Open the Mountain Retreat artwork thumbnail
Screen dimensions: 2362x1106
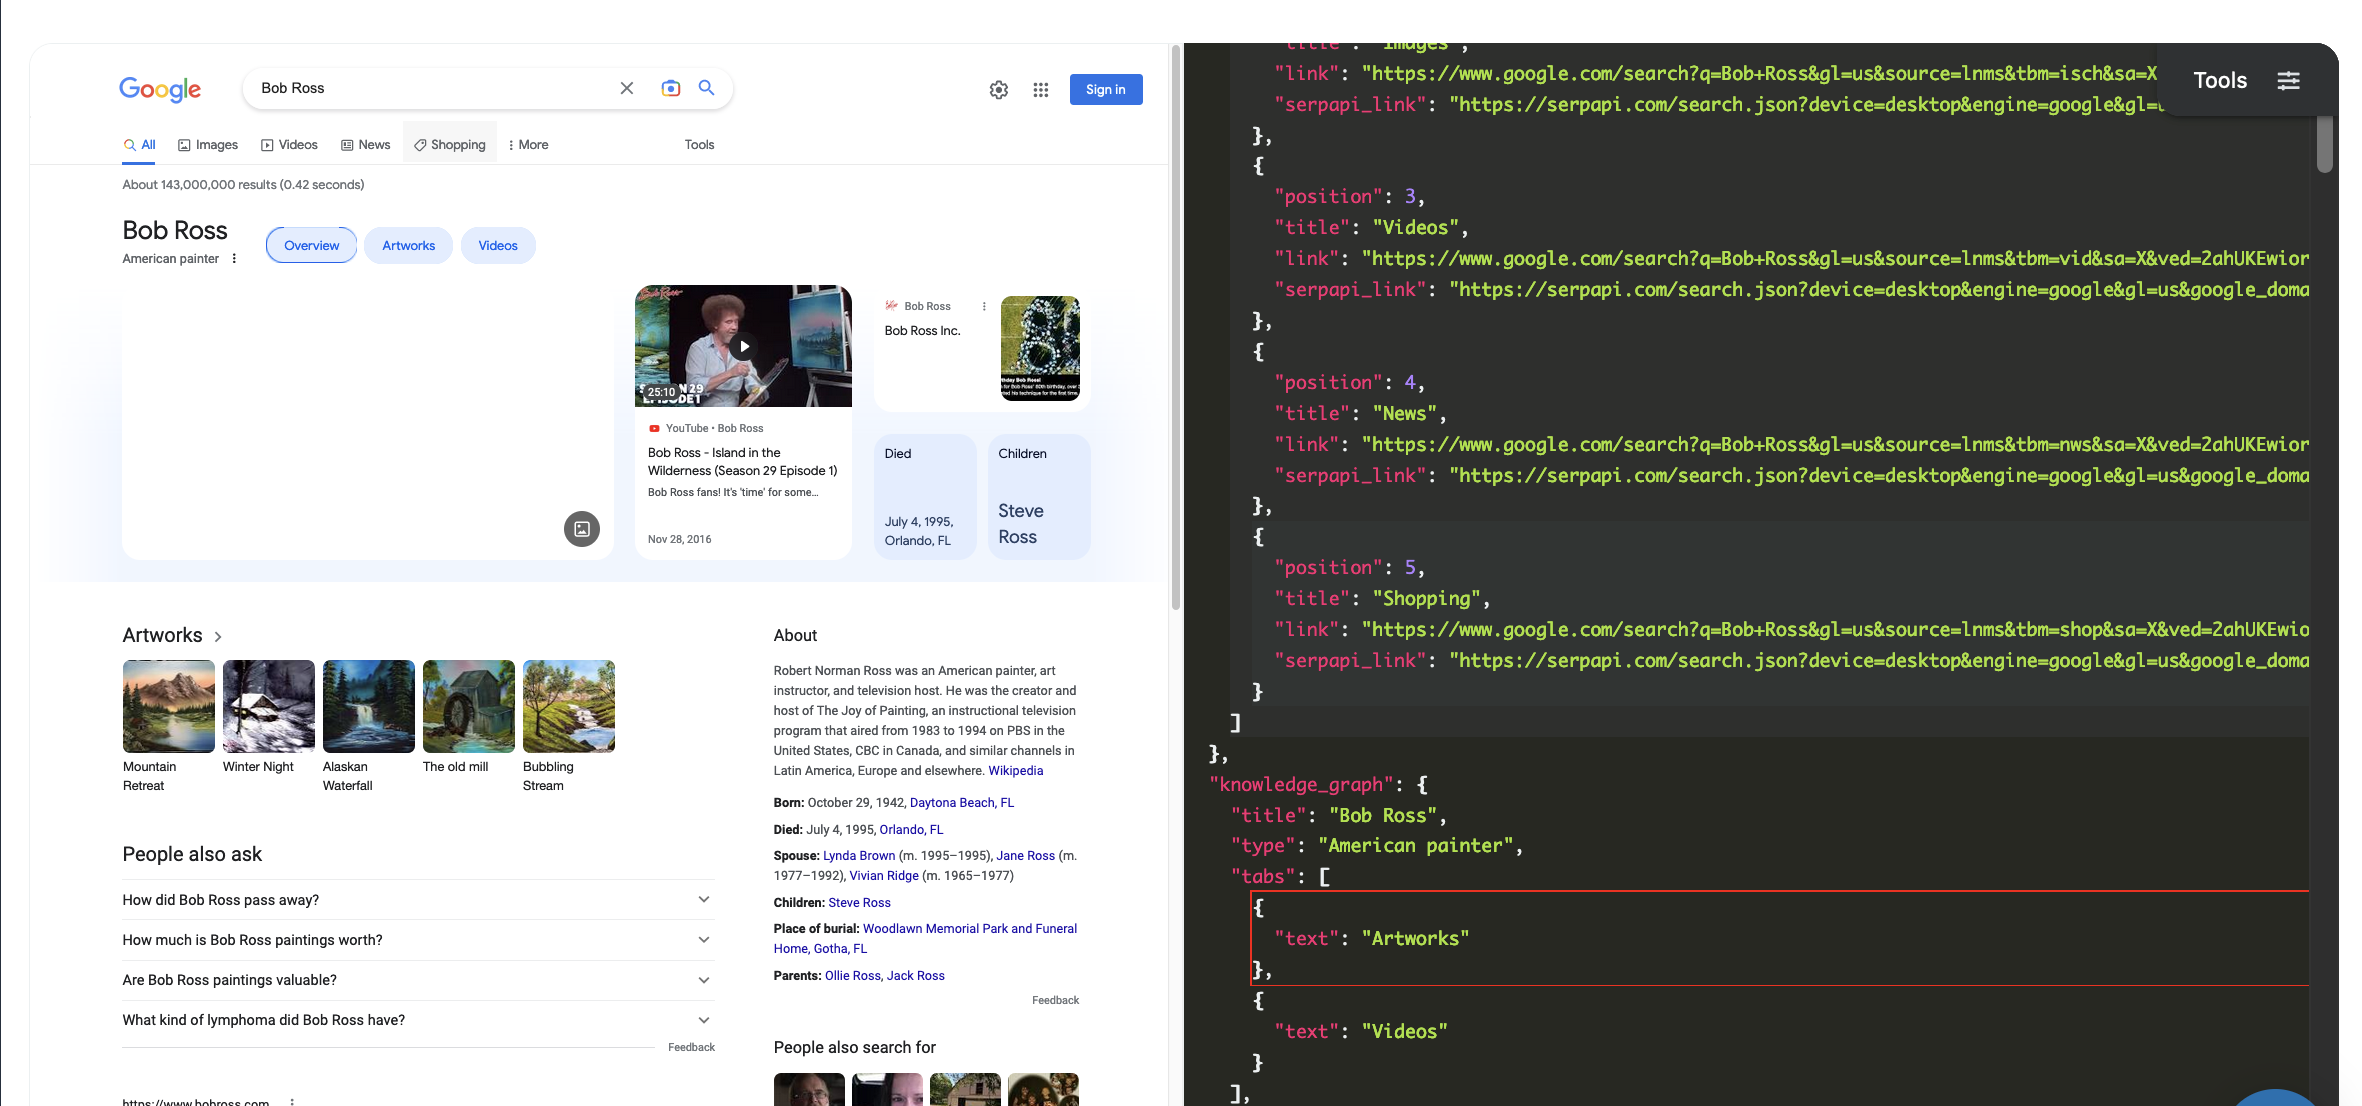(168, 705)
